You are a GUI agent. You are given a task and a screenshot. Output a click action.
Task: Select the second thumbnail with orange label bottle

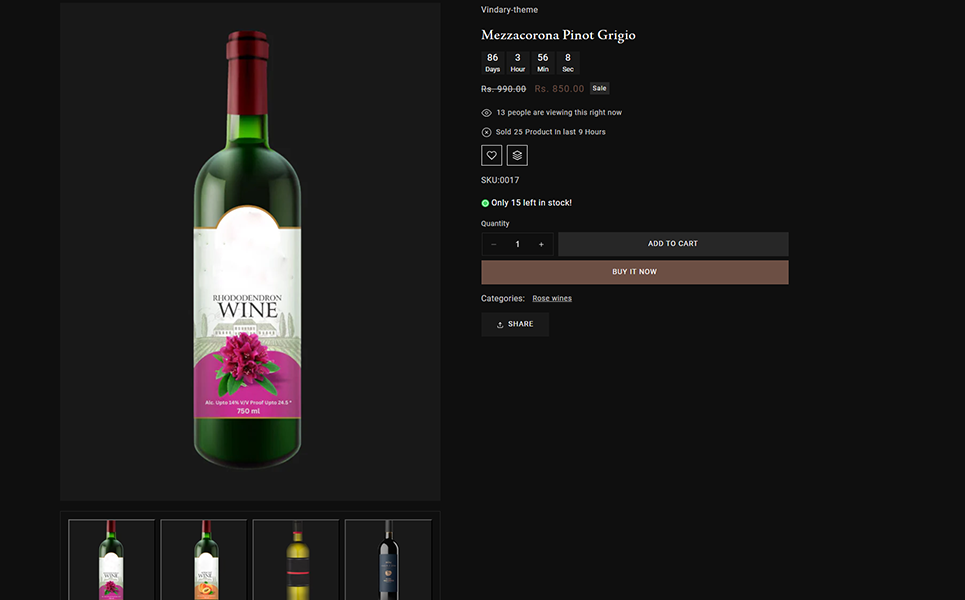pyautogui.click(x=204, y=559)
